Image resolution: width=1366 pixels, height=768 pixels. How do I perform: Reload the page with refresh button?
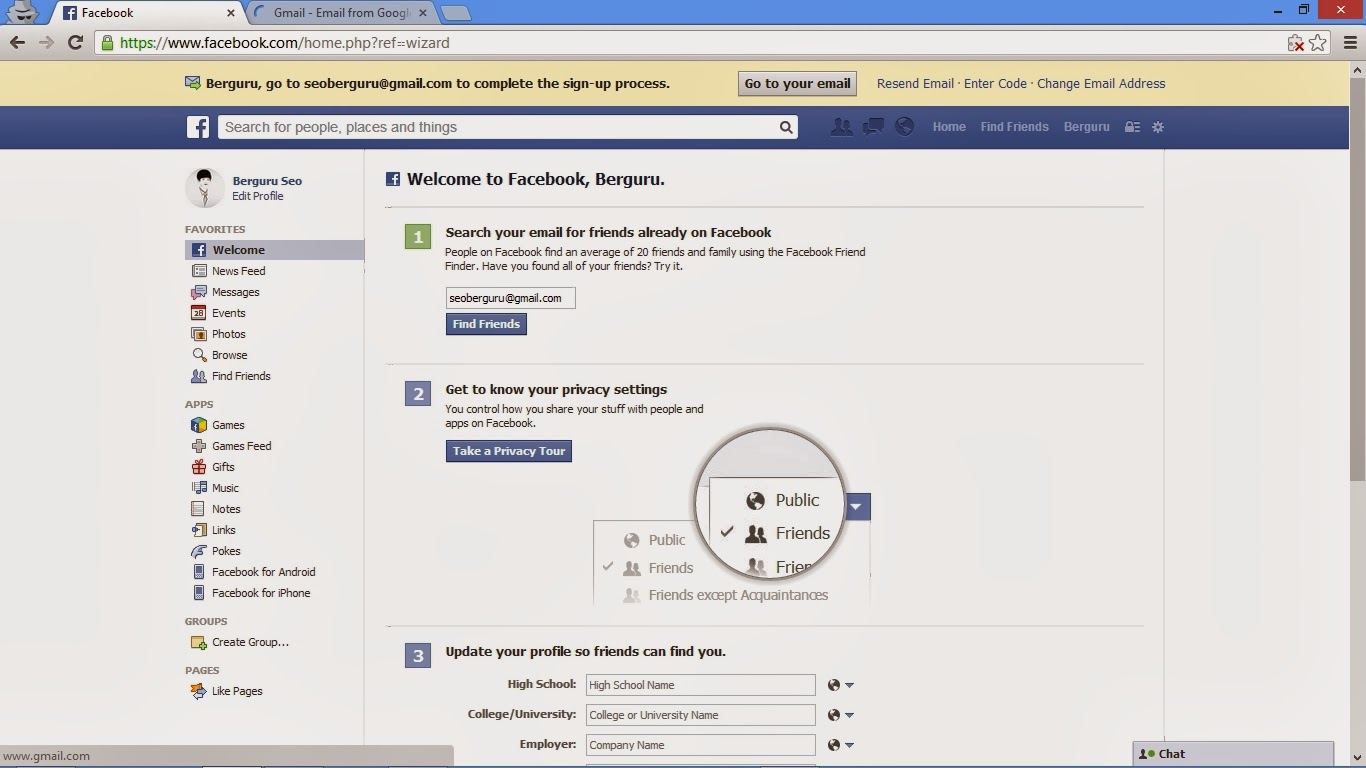tap(75, 42)
